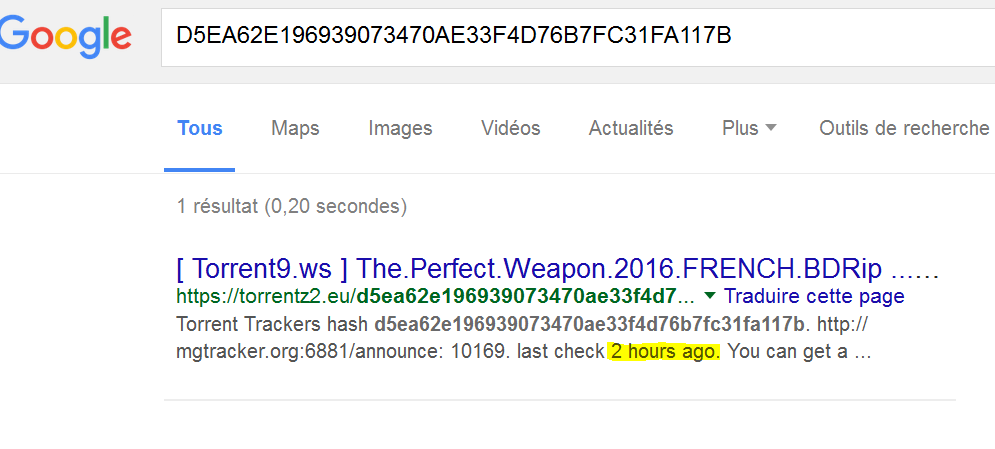
Task: Click the Traduire cette page link
Action: pos(814,297)
